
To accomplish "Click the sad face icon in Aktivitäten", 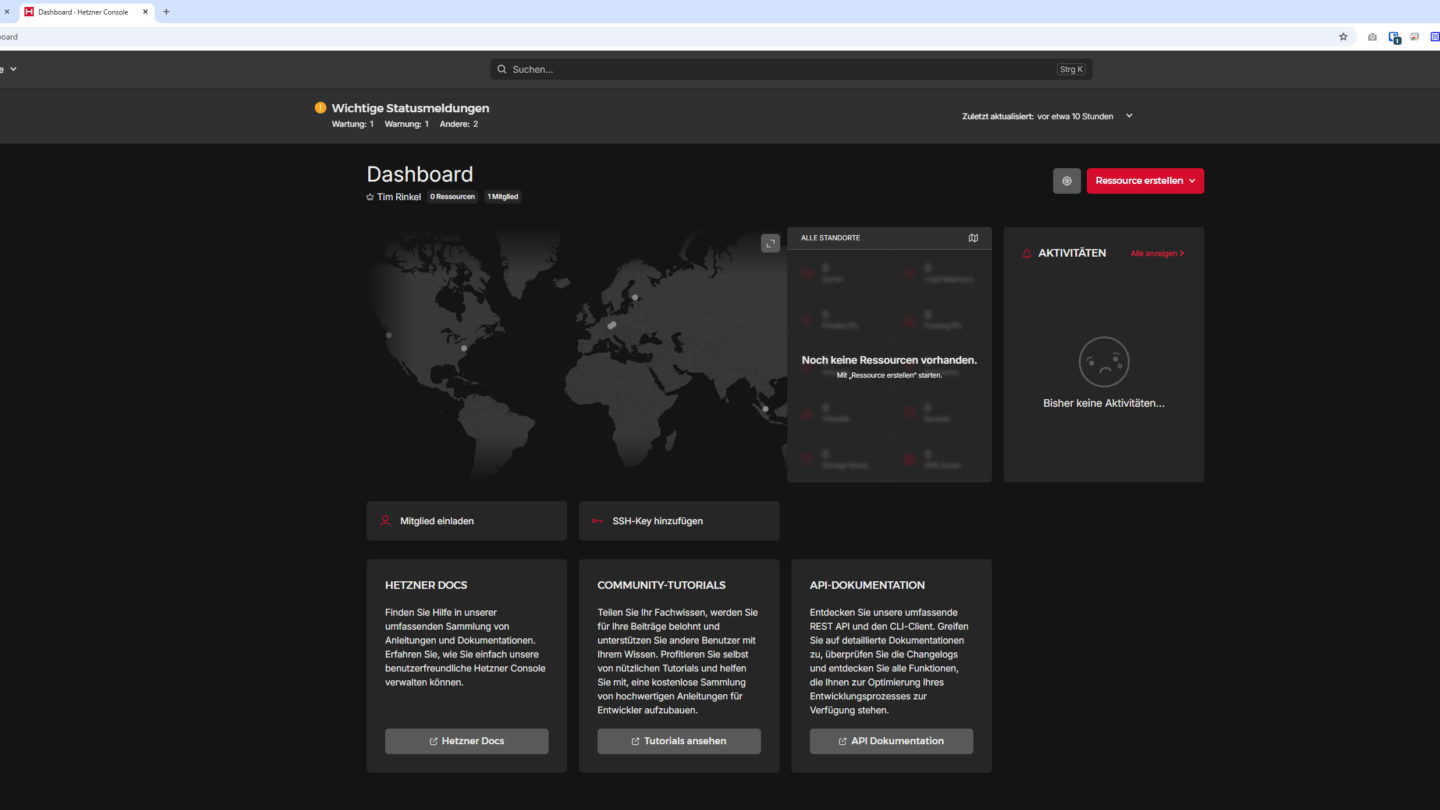I will [x=1104, y=362].
